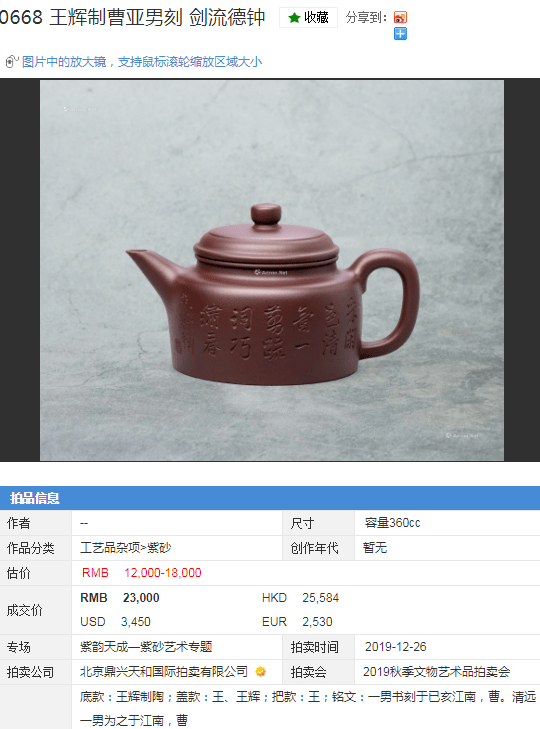Click the 分享到 share label
The image size is (540, 729).
(x=367, y=18)
